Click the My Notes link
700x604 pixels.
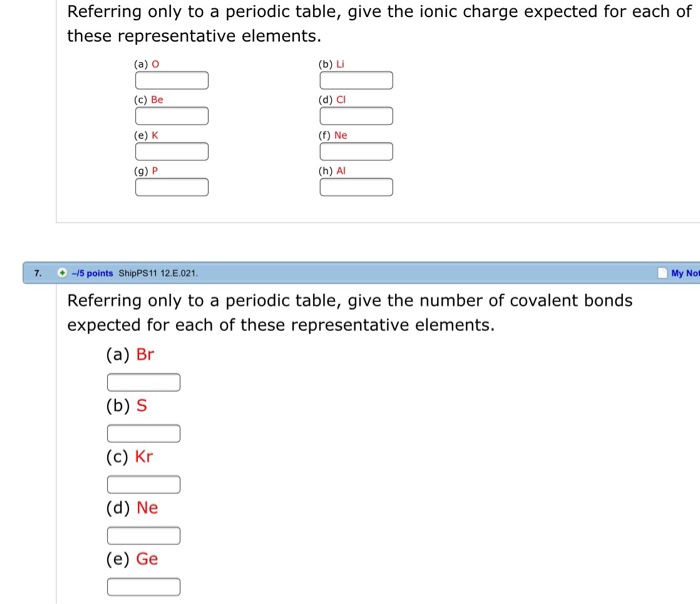685,273
